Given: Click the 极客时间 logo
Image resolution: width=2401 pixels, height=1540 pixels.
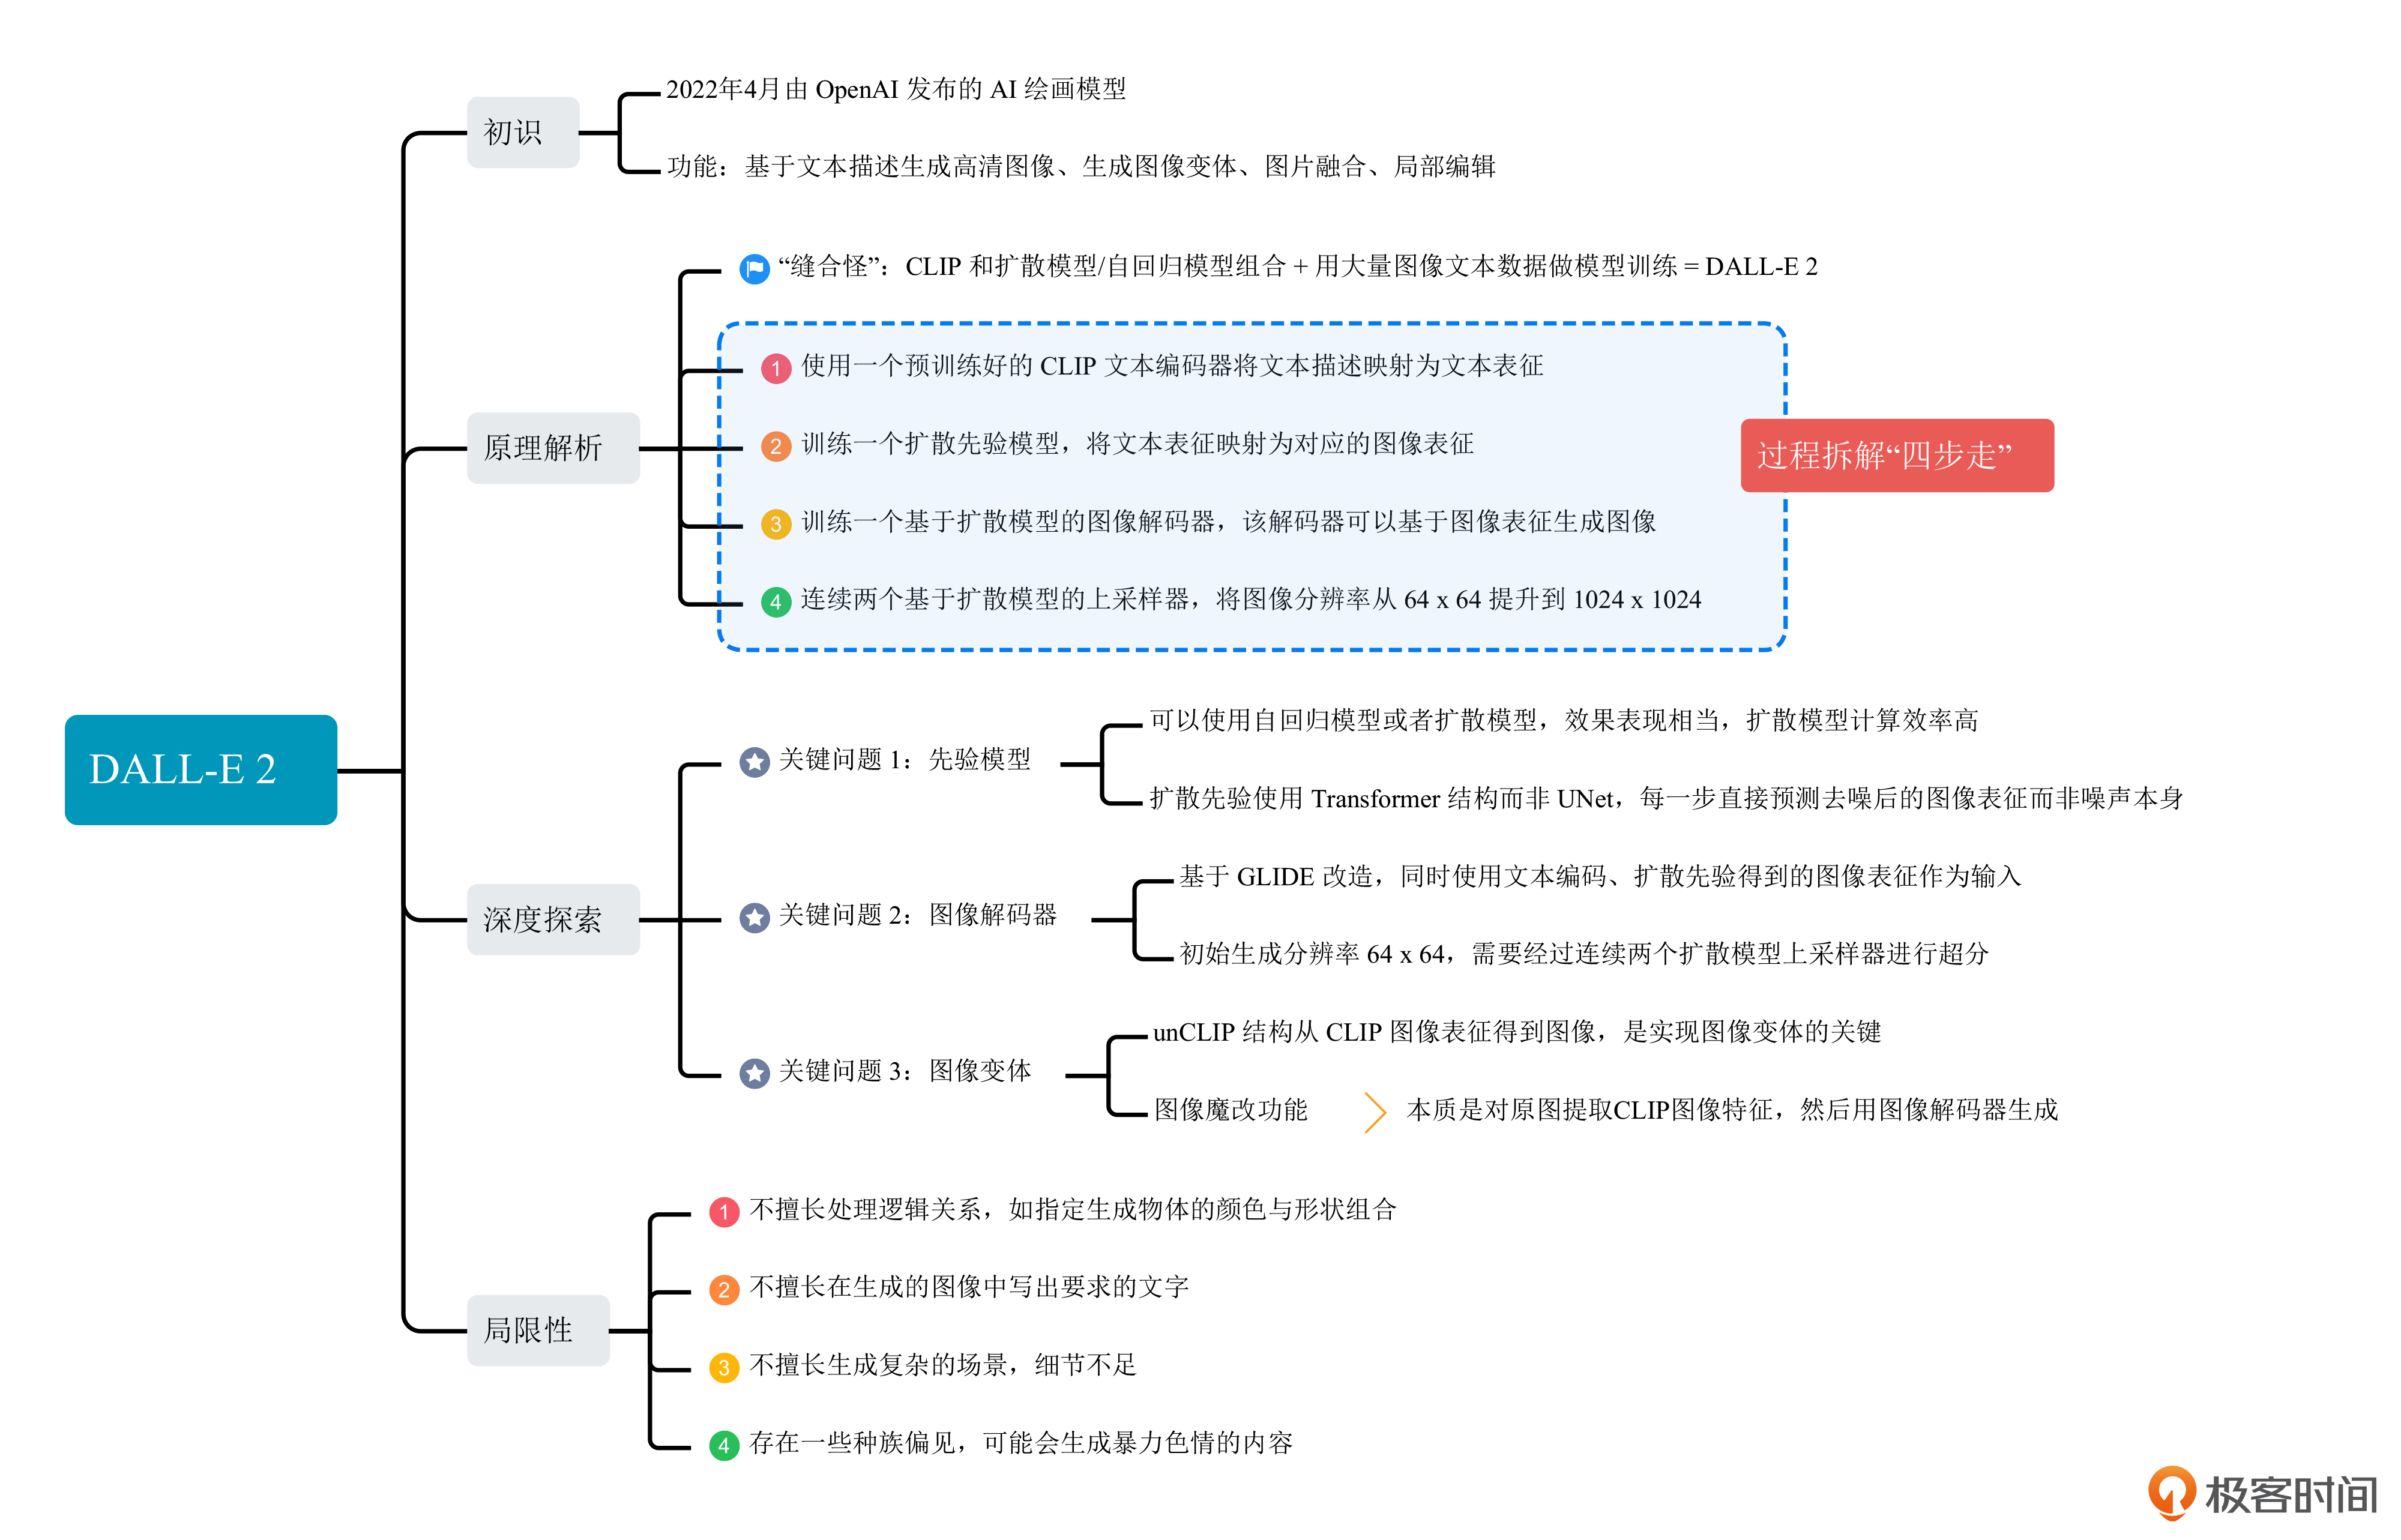Looking at the screenshot, I should click(x=2263, y=1494).
